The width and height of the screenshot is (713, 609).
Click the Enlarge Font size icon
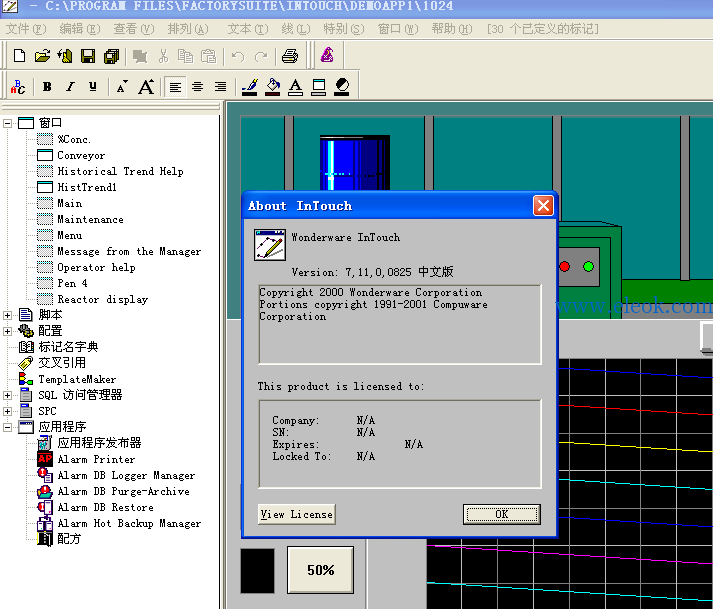tap(146, 86)
